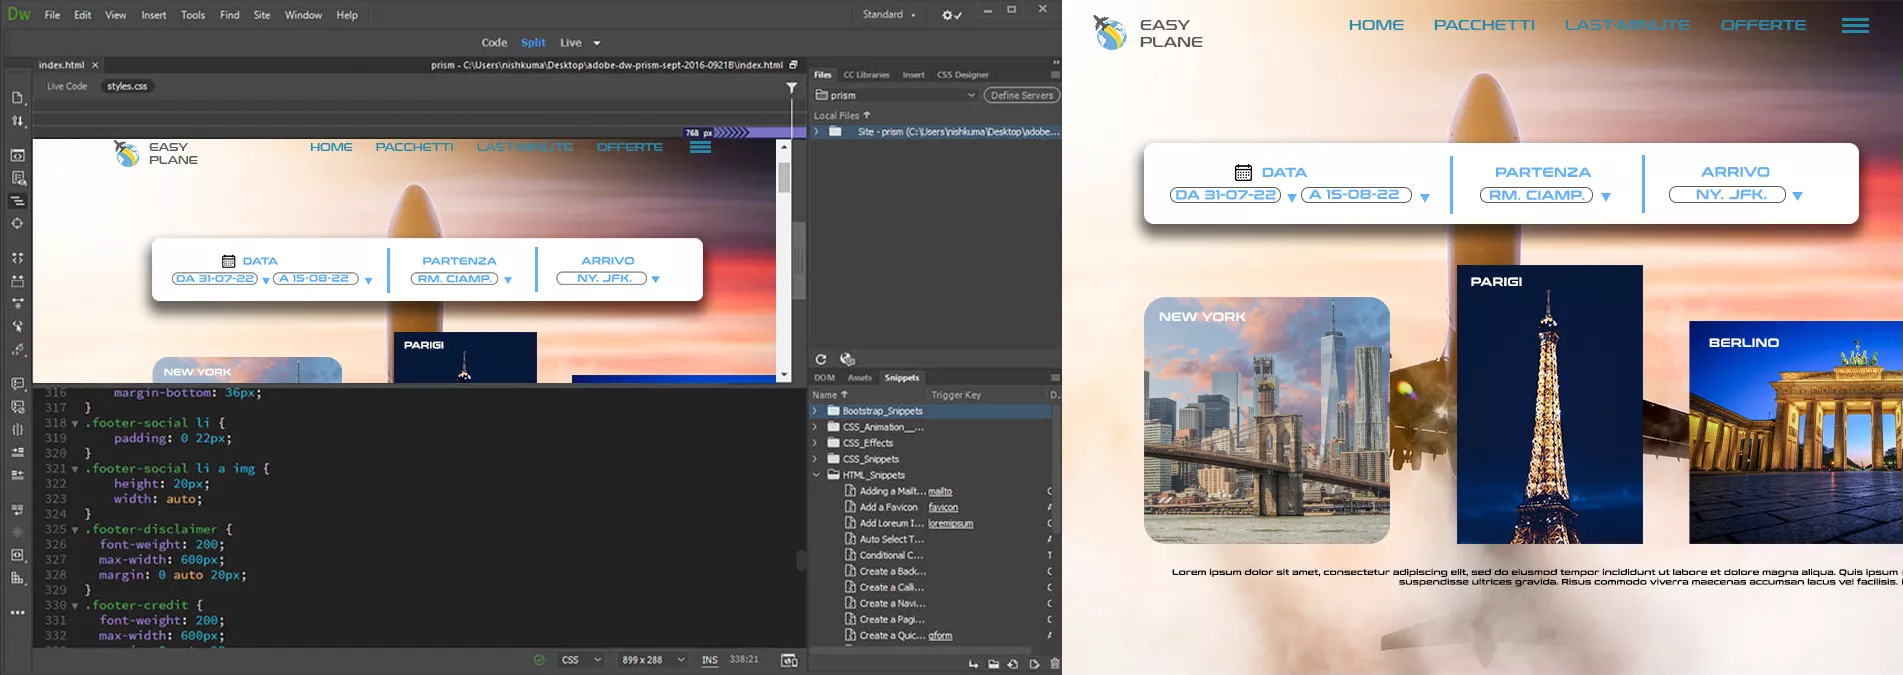This screenshot has height=675, width=1903.
Task: Click the trash Delete snippet icon
Action: click(x=1054, y=663)
